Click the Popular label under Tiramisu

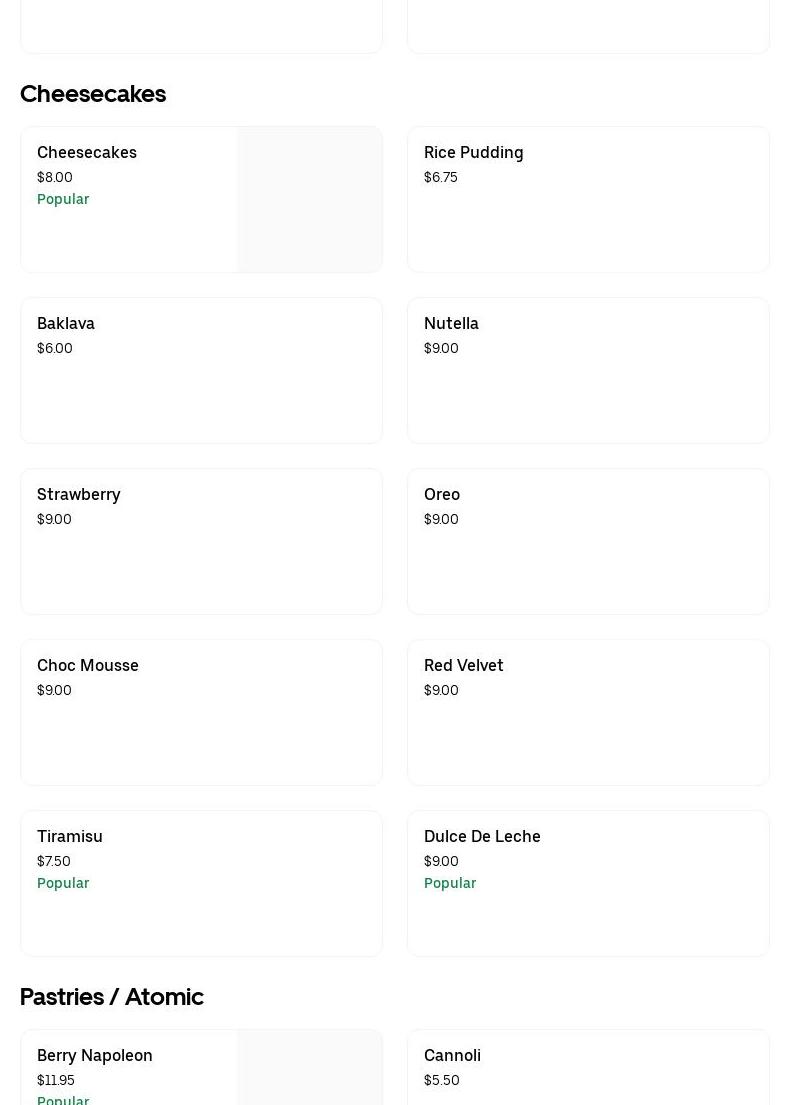63,883
